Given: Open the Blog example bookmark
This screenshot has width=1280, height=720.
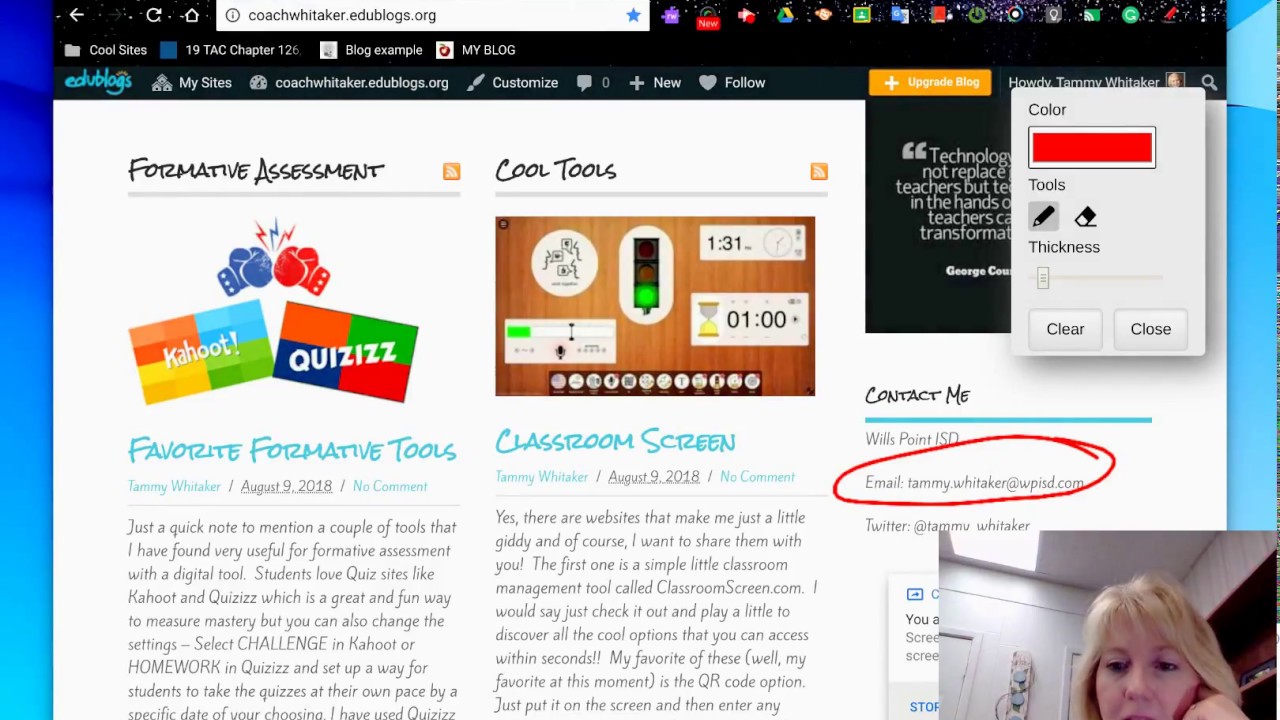Looking at the screenshot, I should [372, 50].
